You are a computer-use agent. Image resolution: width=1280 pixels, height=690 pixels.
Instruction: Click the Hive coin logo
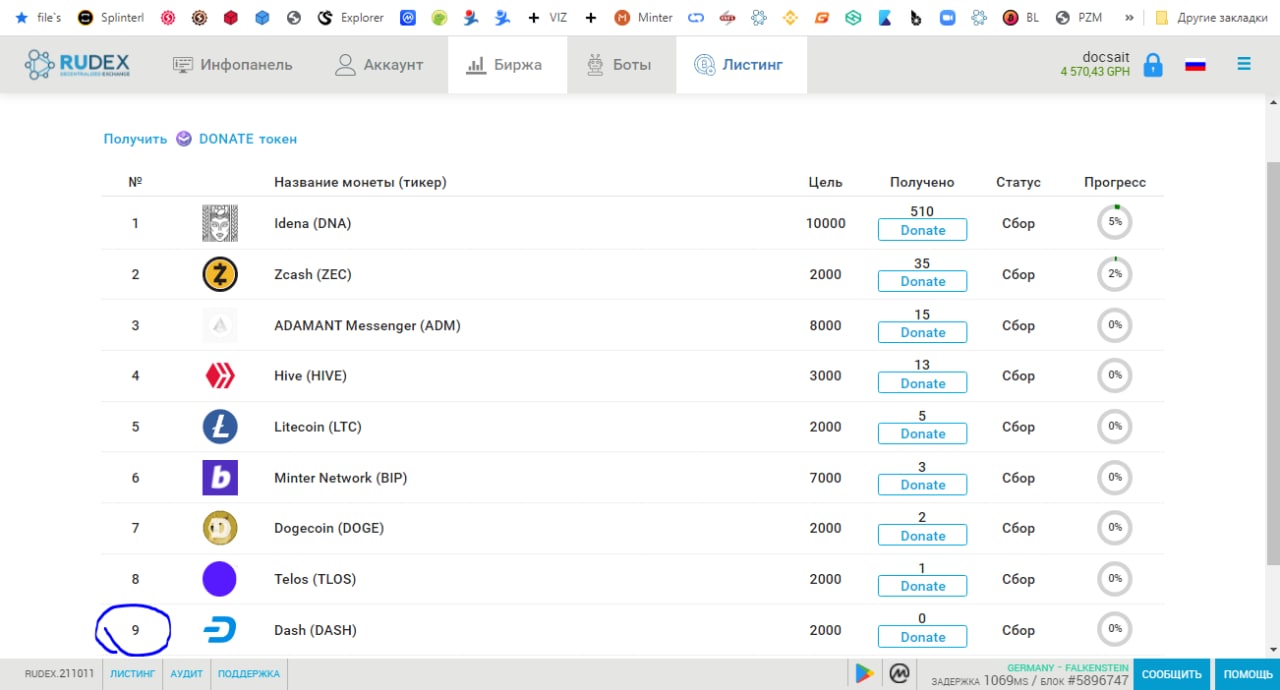[220, 376]
